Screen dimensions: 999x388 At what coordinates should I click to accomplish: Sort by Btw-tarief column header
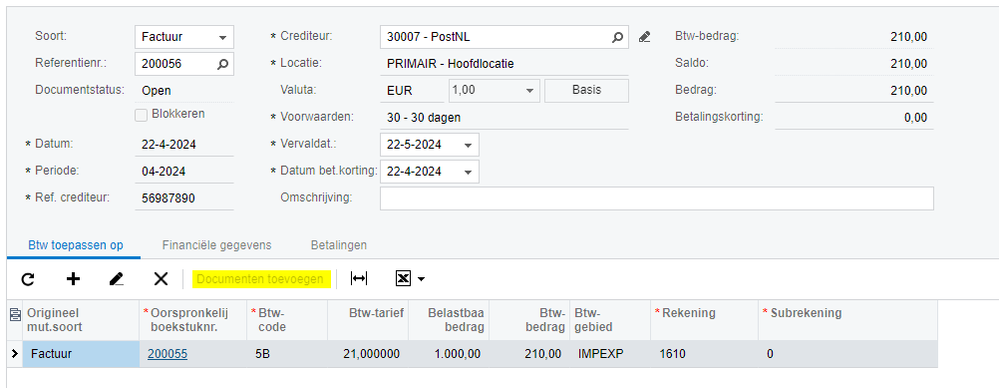(368, 320)
